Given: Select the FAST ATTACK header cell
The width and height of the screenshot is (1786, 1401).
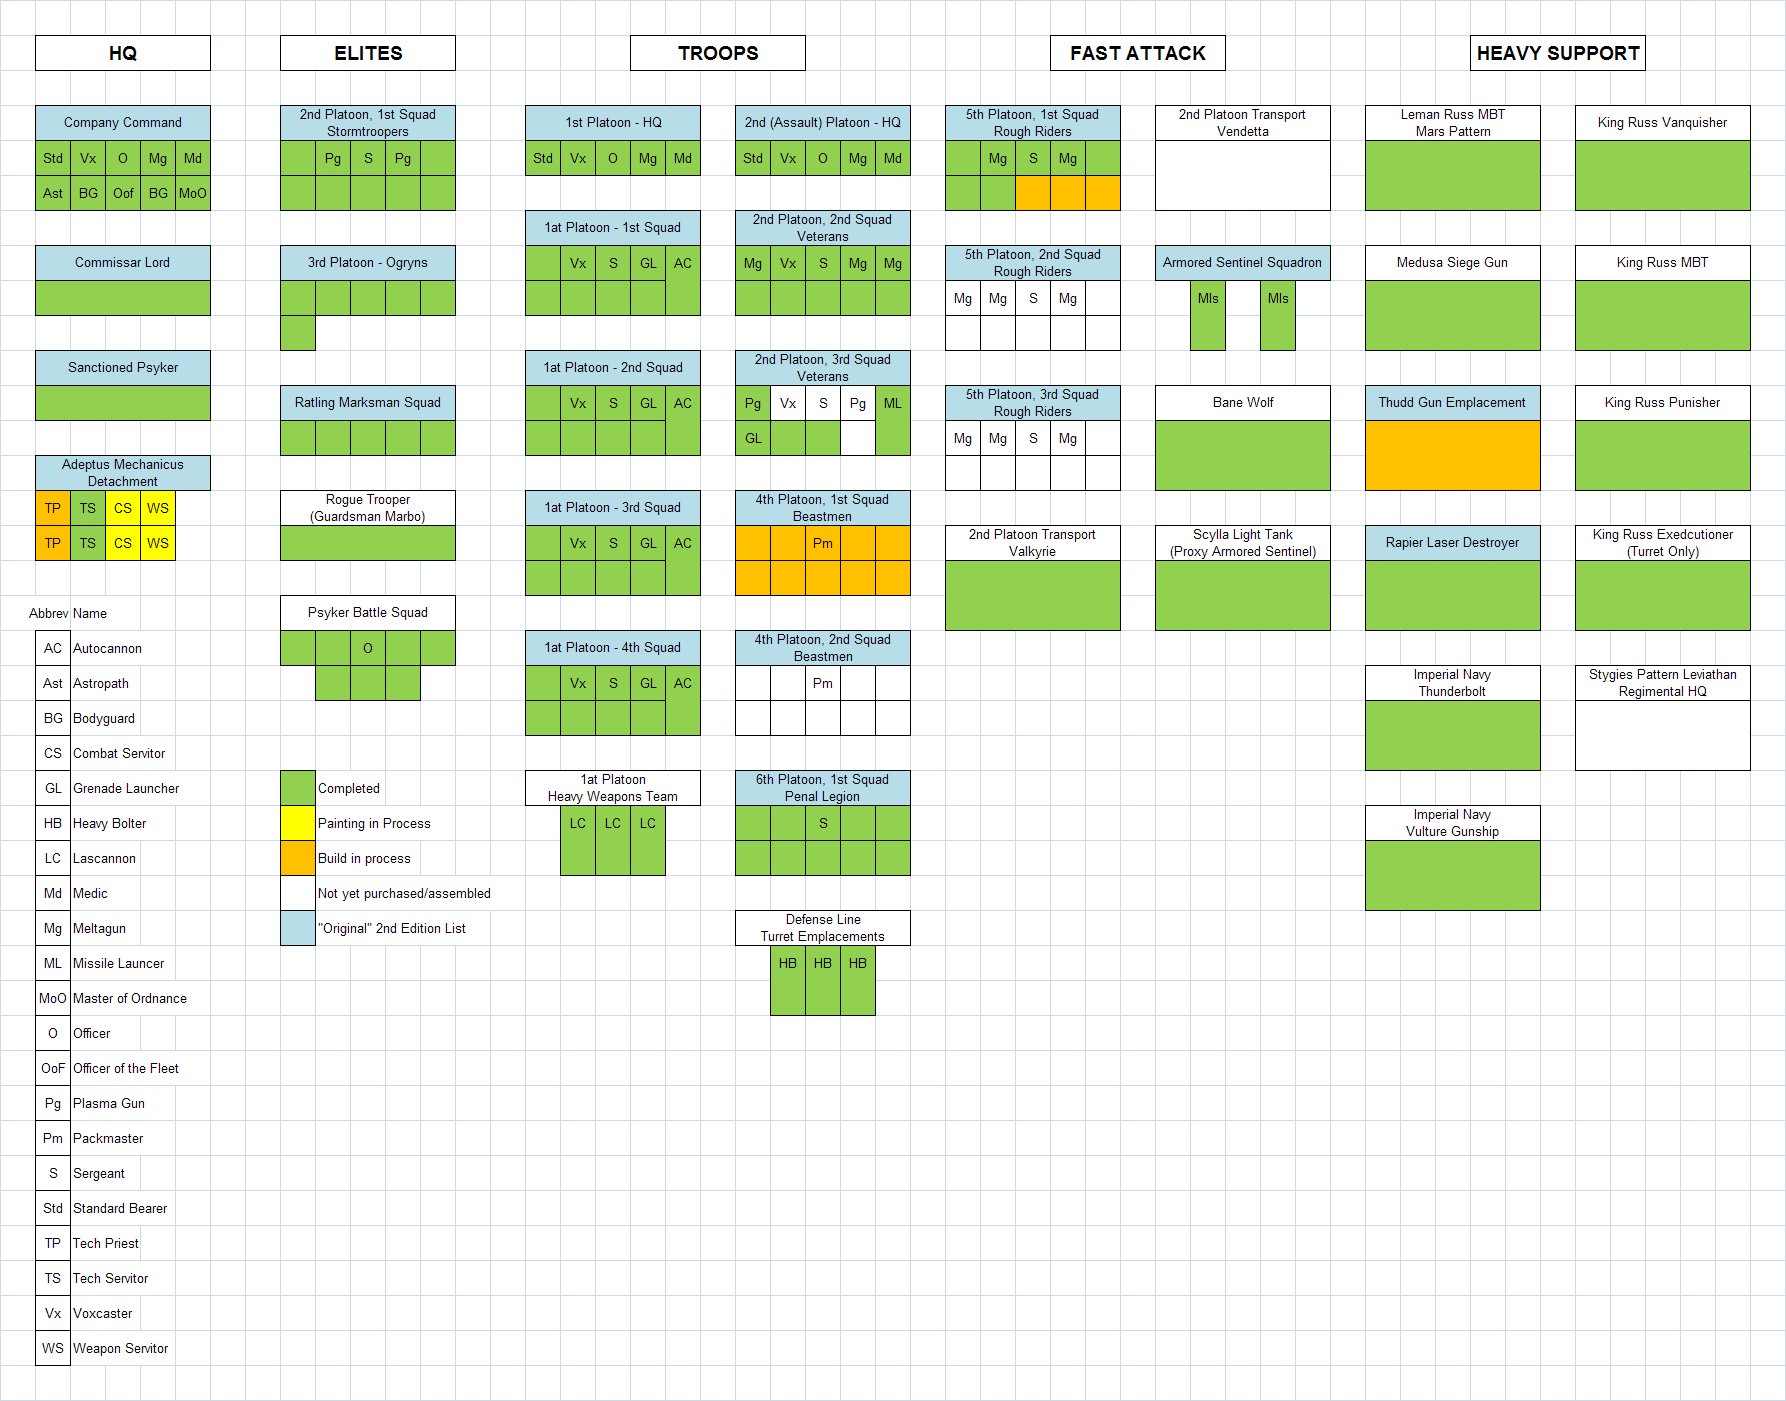Looking at the screenshot, I should click(1138, 53).
